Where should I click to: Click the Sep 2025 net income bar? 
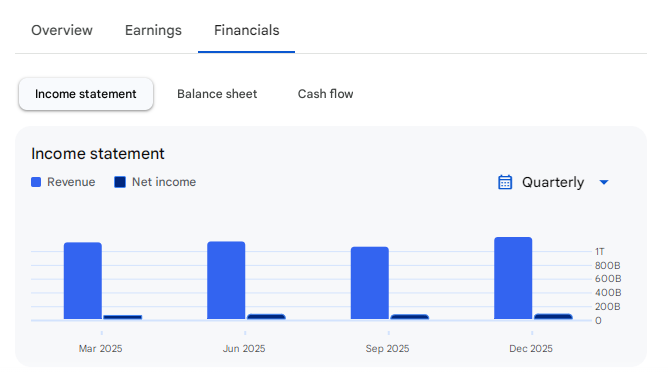point(410,317)
